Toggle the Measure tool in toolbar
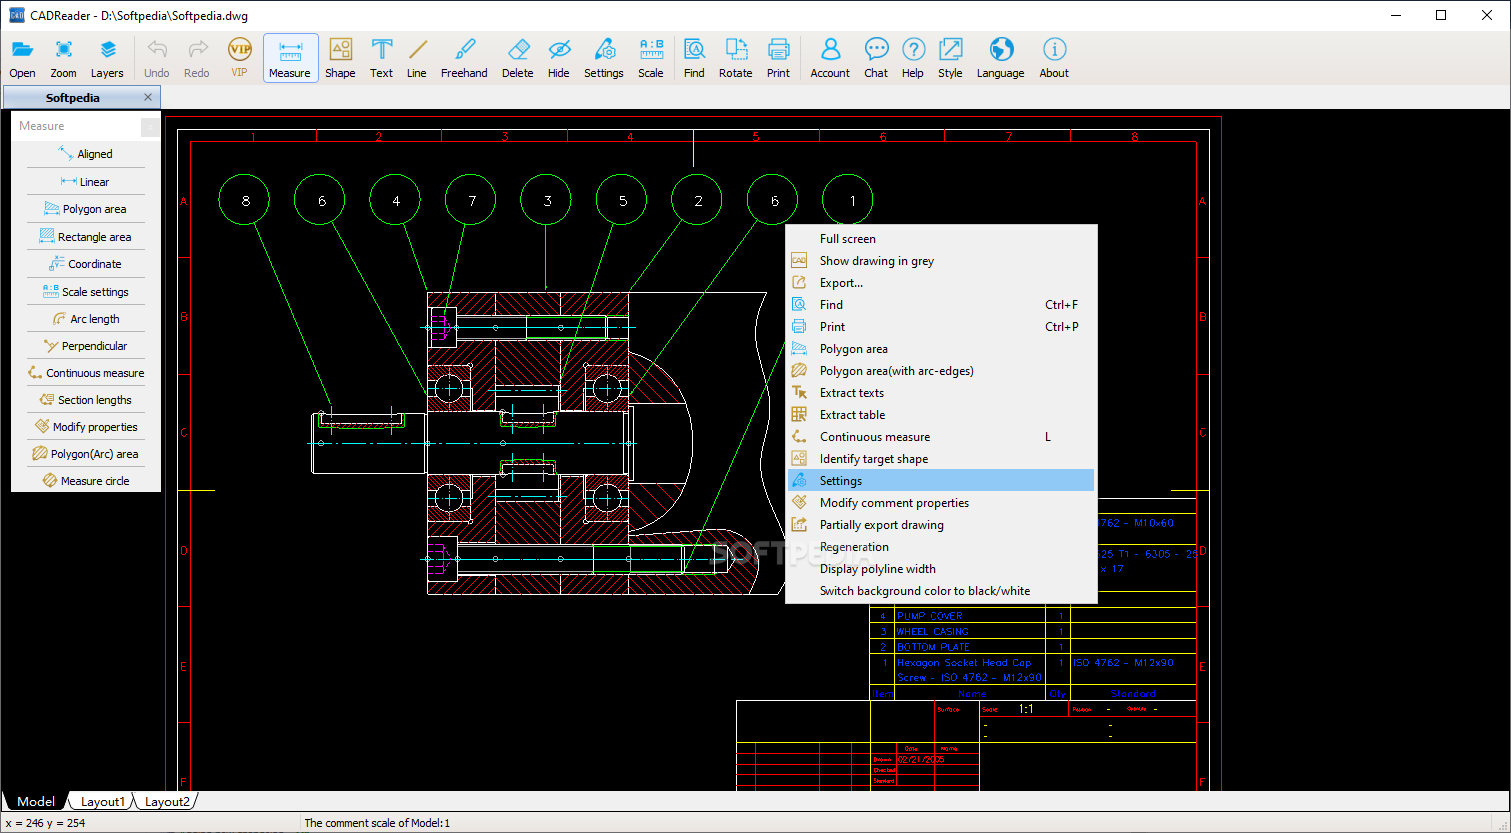 coord(290,58)
